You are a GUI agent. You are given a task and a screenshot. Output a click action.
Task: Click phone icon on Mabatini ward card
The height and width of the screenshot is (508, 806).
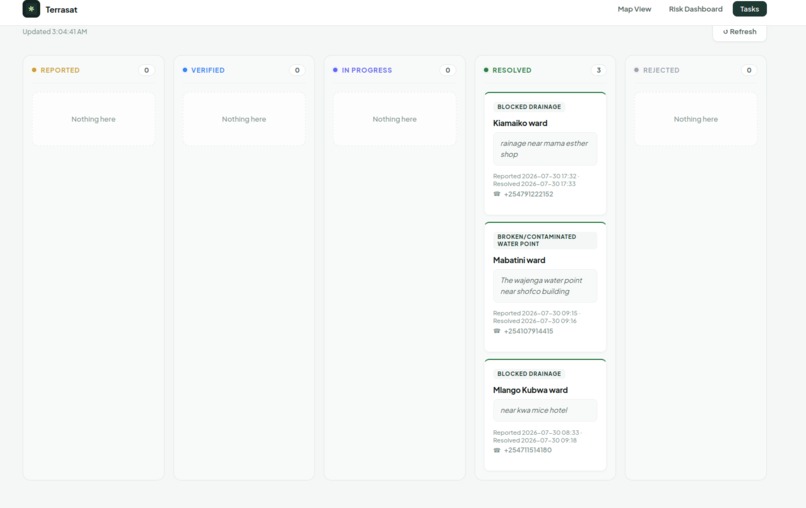(497, 331)
